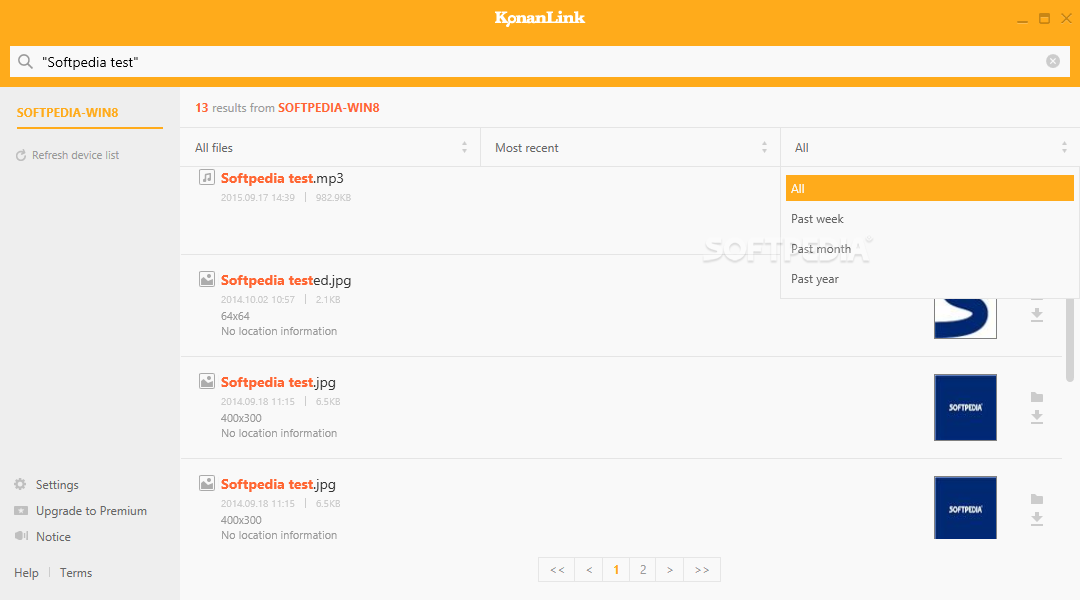Clear the search field with X icon

pos(1052,61)
